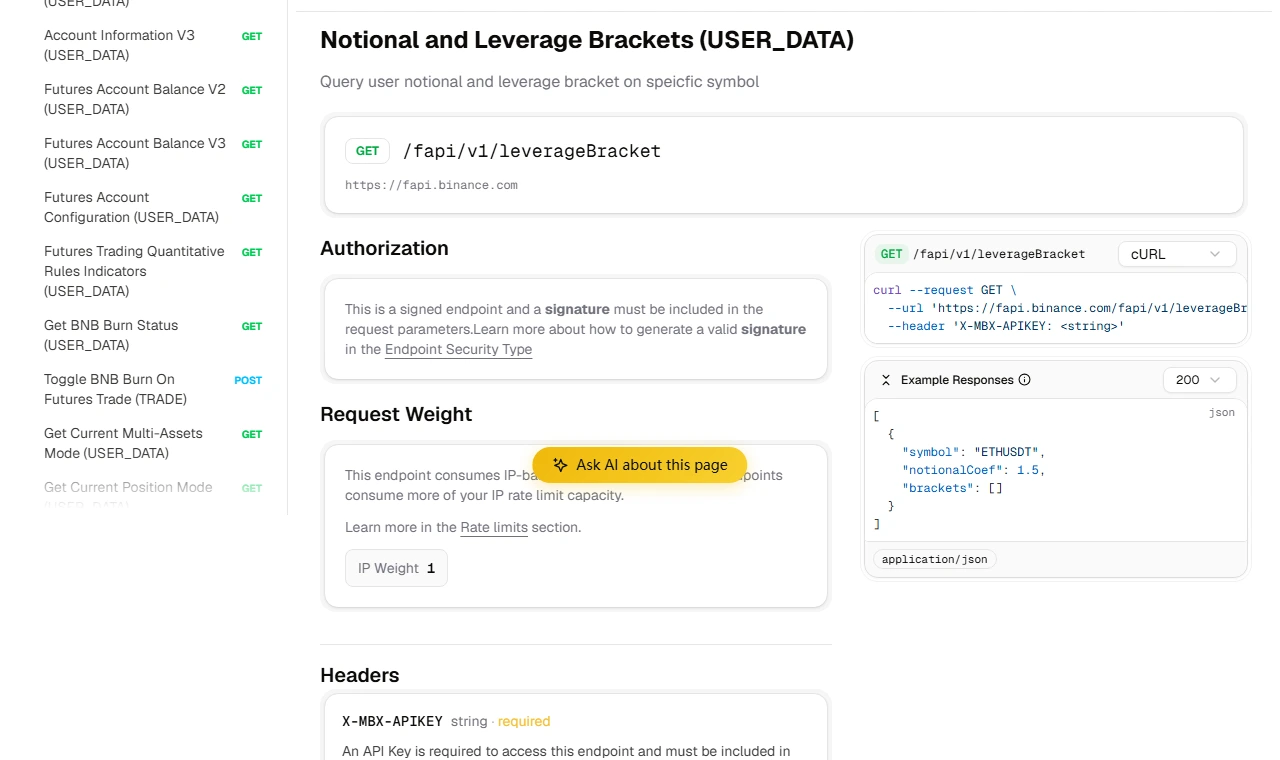
Task: Click the "notionalCoef": 1.5 response line
Action: click(973, 470)
